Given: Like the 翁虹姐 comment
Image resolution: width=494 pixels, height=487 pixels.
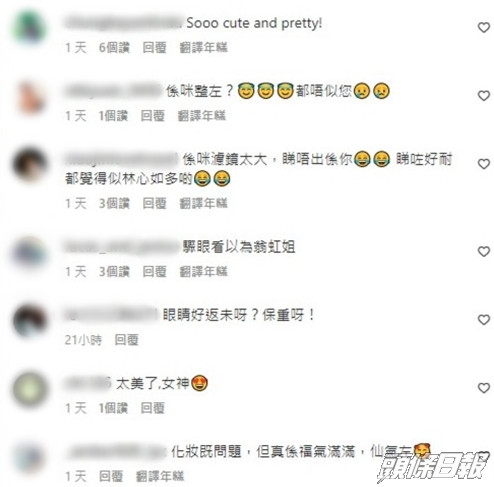Looking at the screenshot, I should click(483, 252).
